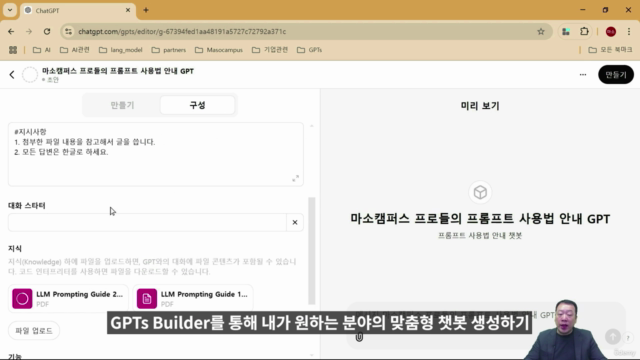Click the send arrow button in preview
The height and width of the screenshot is (360, 640).
(x=613, y=337)
